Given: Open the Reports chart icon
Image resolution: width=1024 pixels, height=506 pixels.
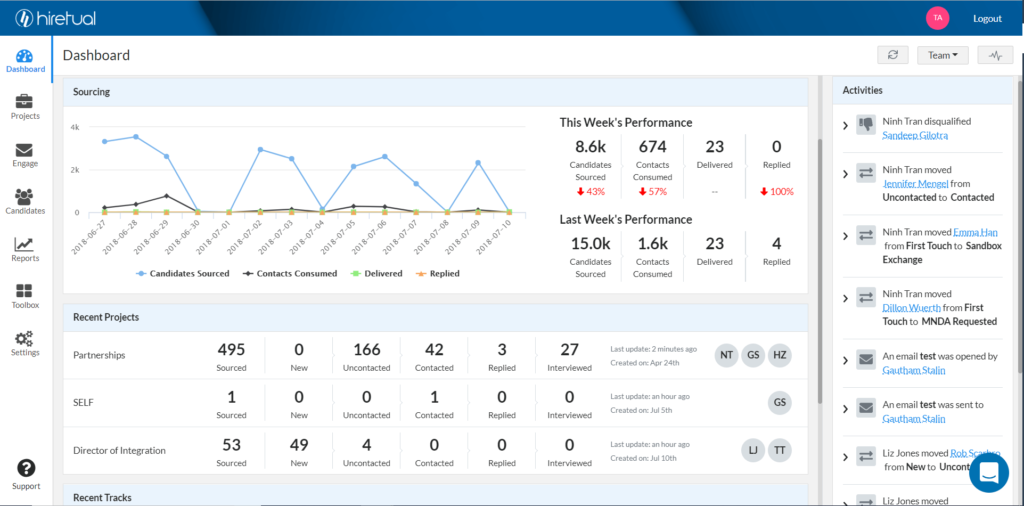Looking at the screenshot, I should 25,244.
